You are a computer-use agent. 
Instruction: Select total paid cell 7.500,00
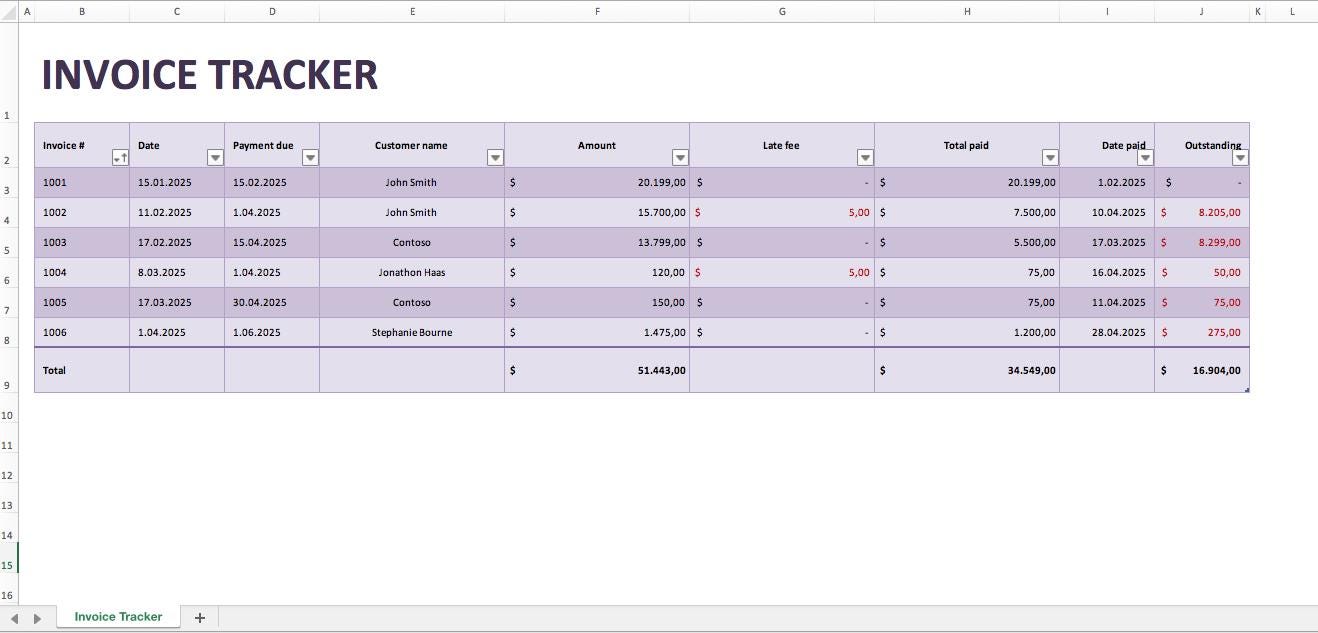point(967,213)
